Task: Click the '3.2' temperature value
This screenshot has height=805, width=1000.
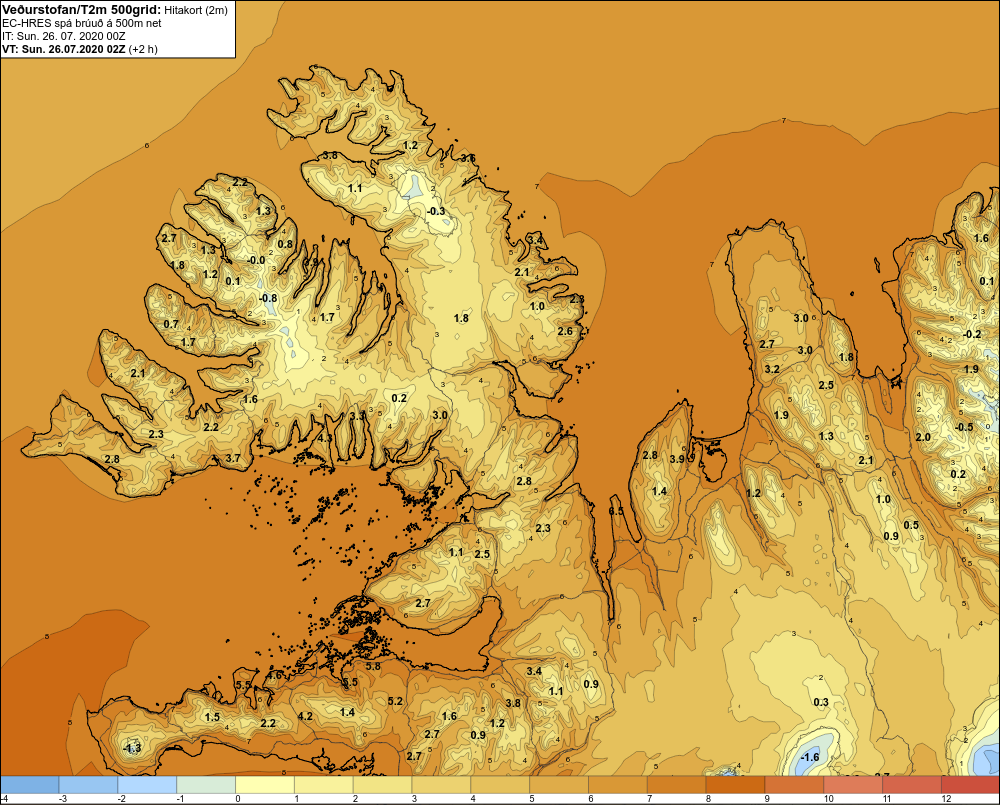Action: pos(772,369)
